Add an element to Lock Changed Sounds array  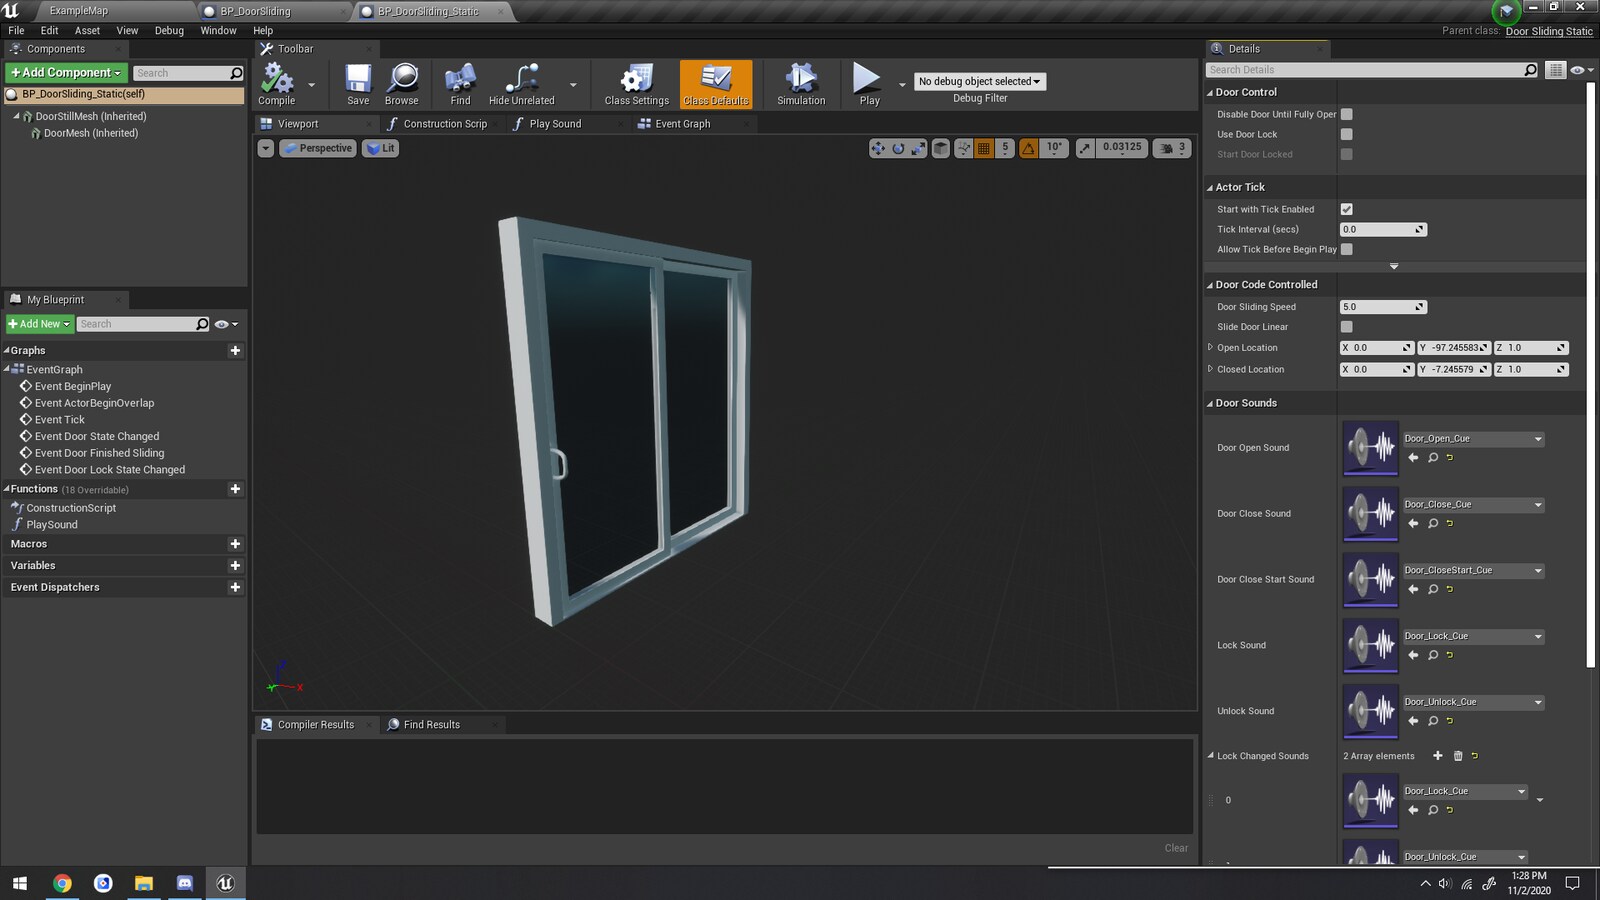[1438, 756]
